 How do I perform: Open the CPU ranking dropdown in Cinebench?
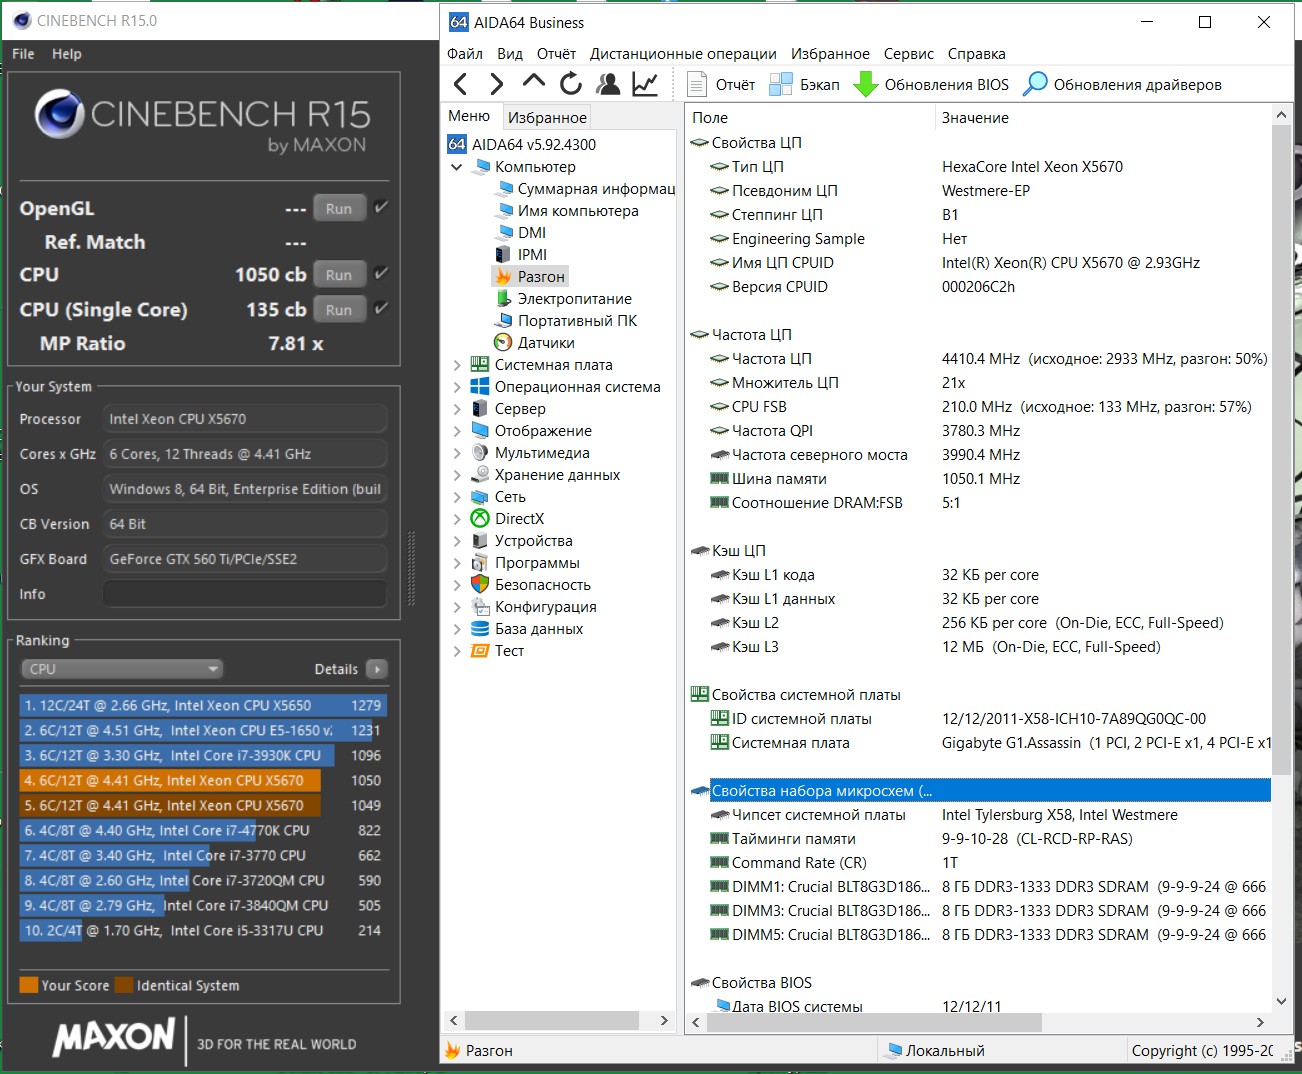[122, 669]
